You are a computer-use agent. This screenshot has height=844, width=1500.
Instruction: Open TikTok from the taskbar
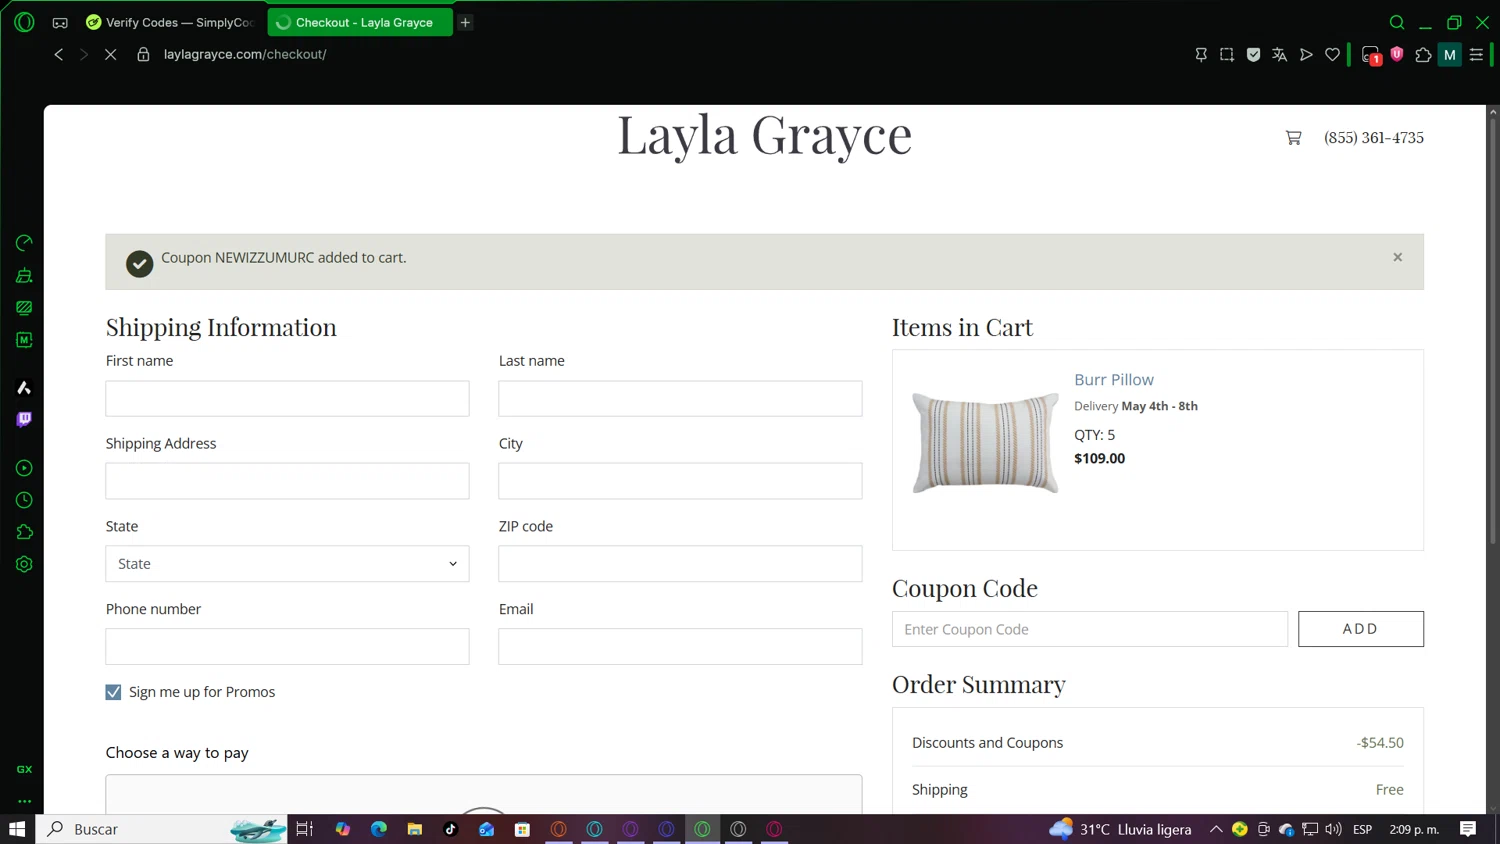(x=451, y=829)
